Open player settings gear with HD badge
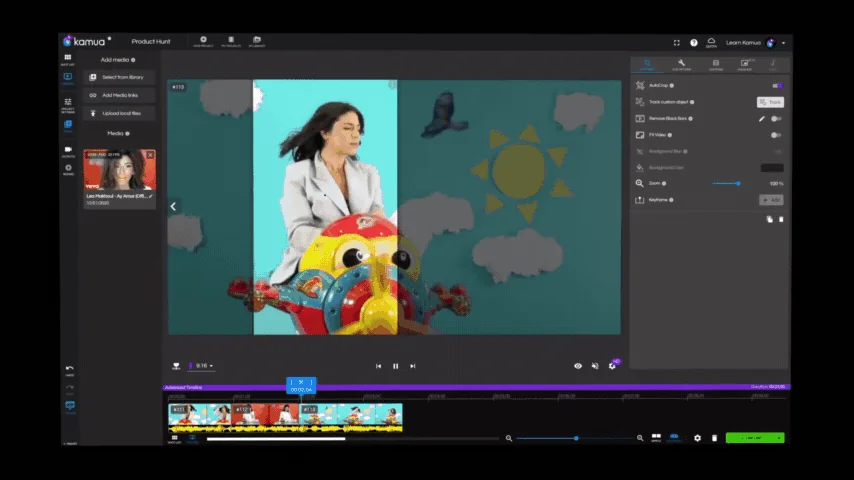The image size is (854, 480). [613, 366]
